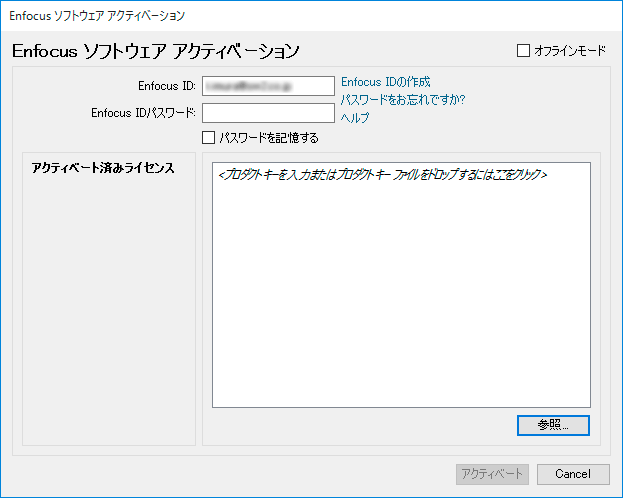Click the アクティベート button
The image size is (623, 498).
pyautogui.click(x=492, y=474)
